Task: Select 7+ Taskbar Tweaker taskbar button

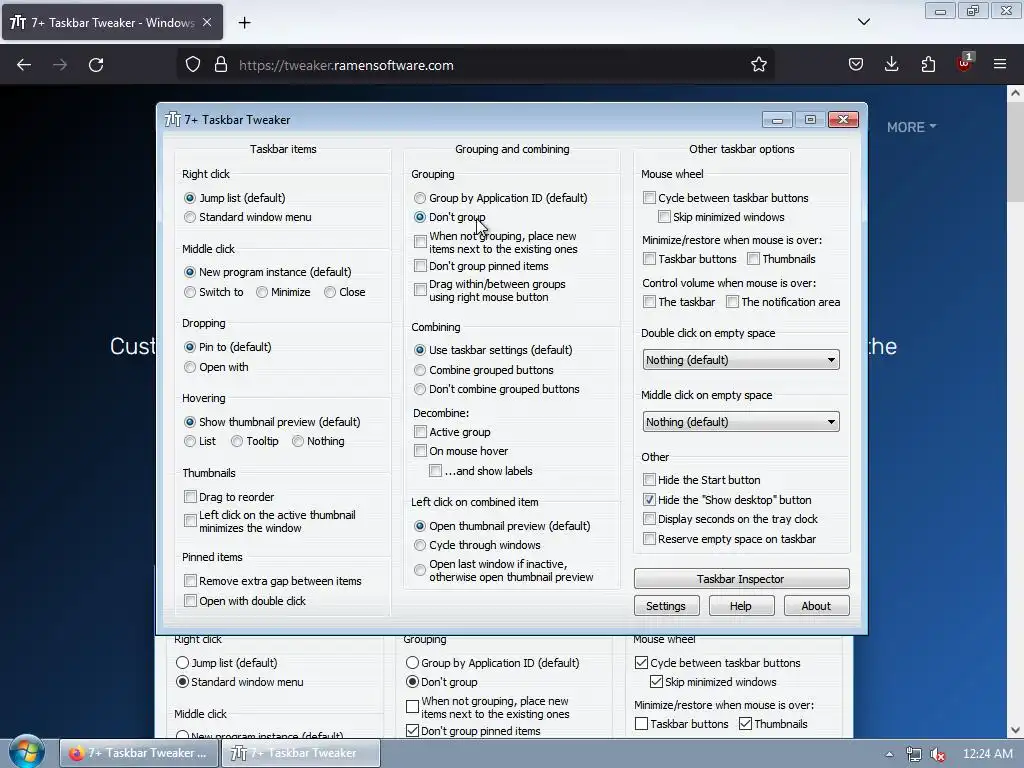Action: pos(301,753)
